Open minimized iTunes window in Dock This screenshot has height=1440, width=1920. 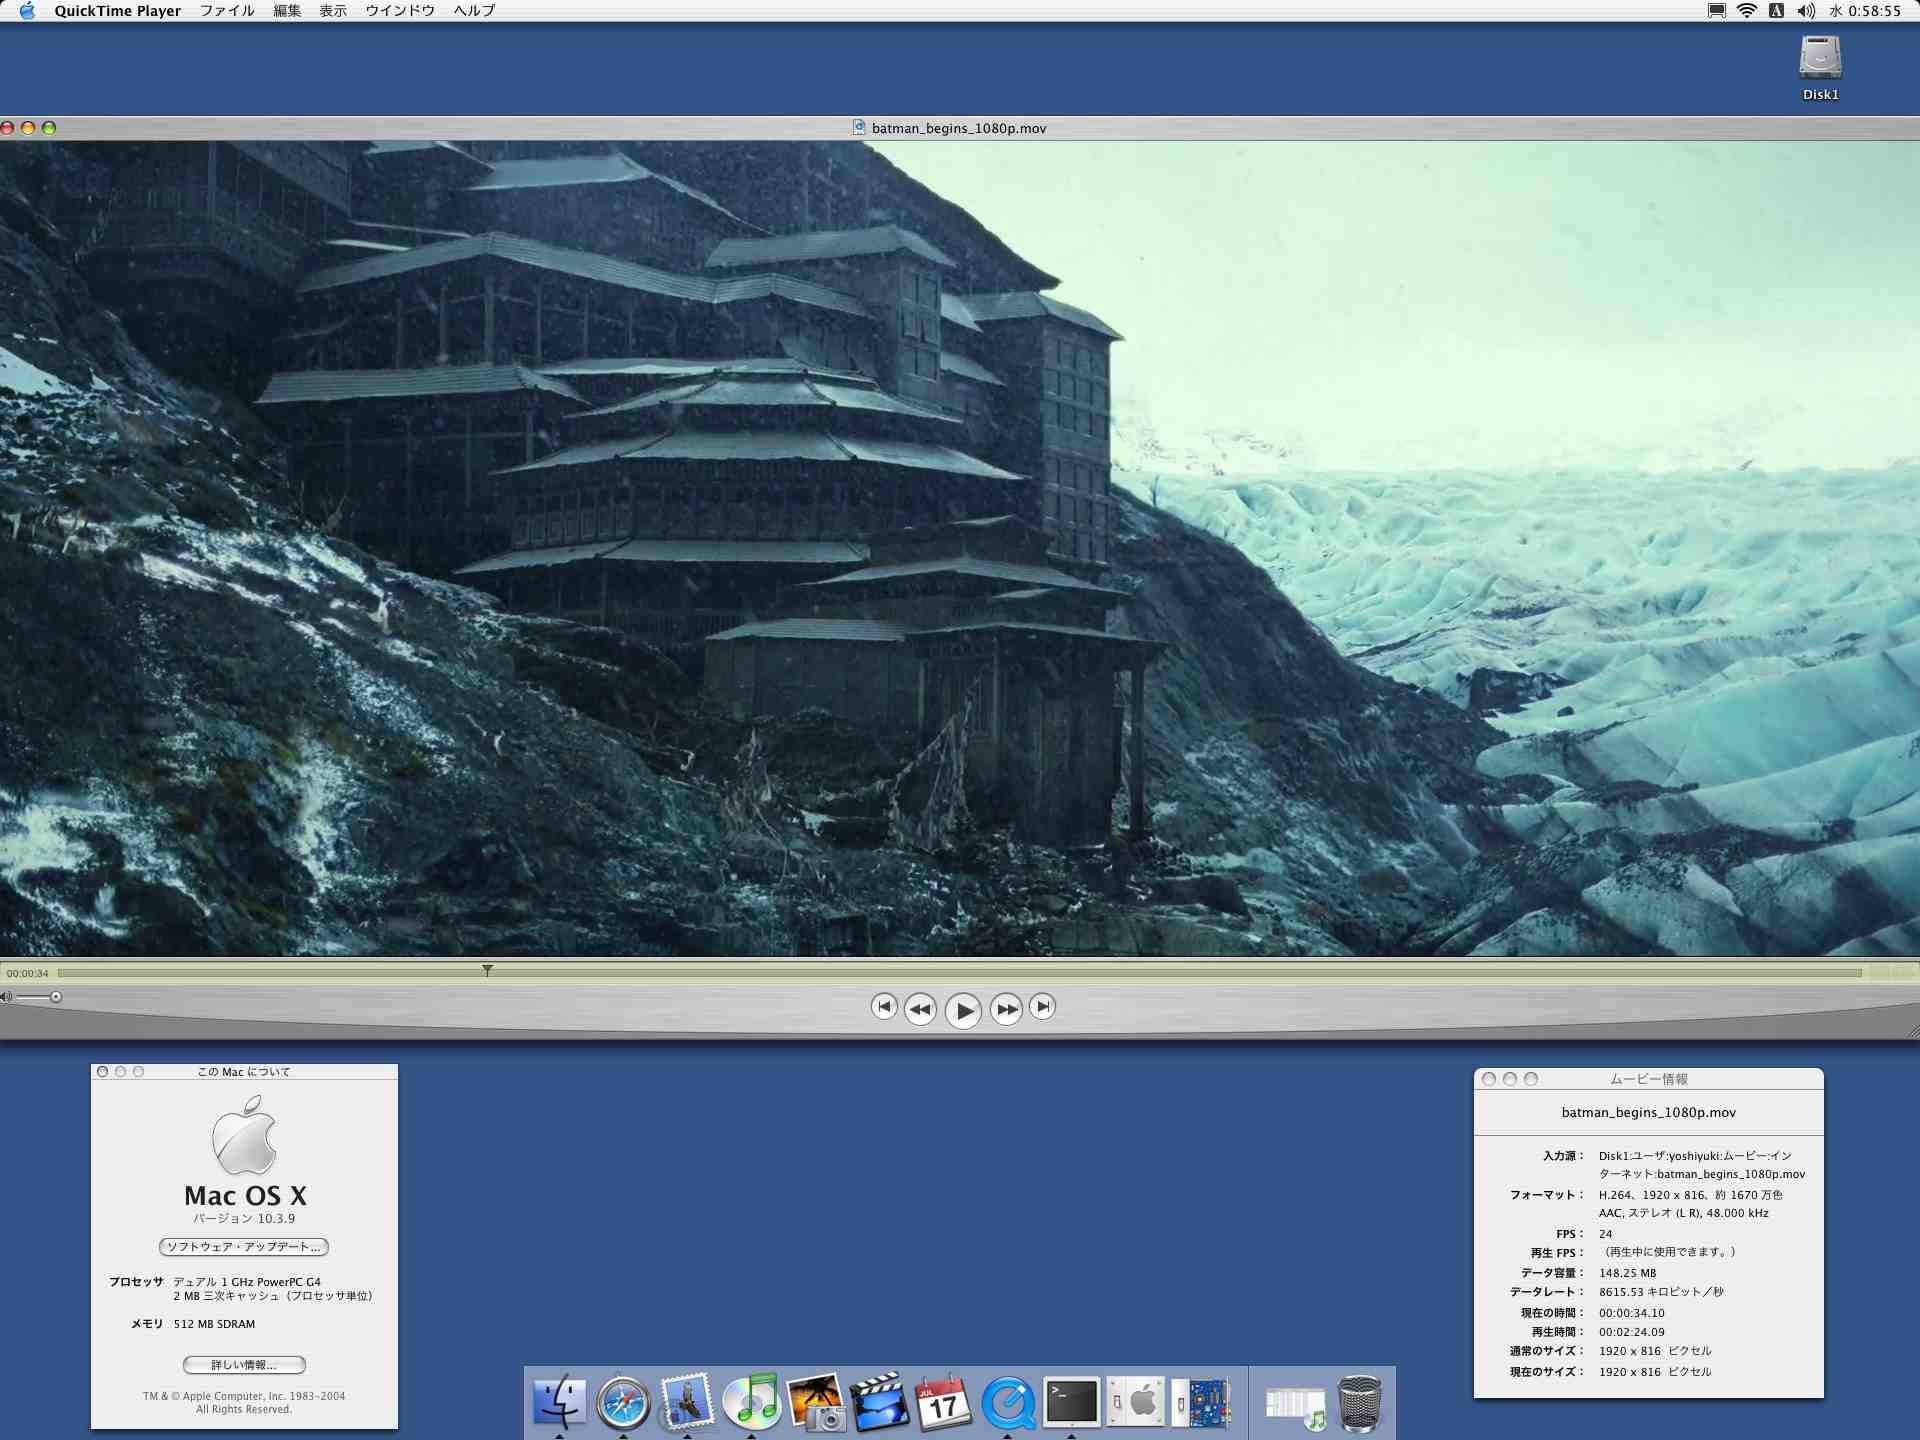pos(1296,1405)
